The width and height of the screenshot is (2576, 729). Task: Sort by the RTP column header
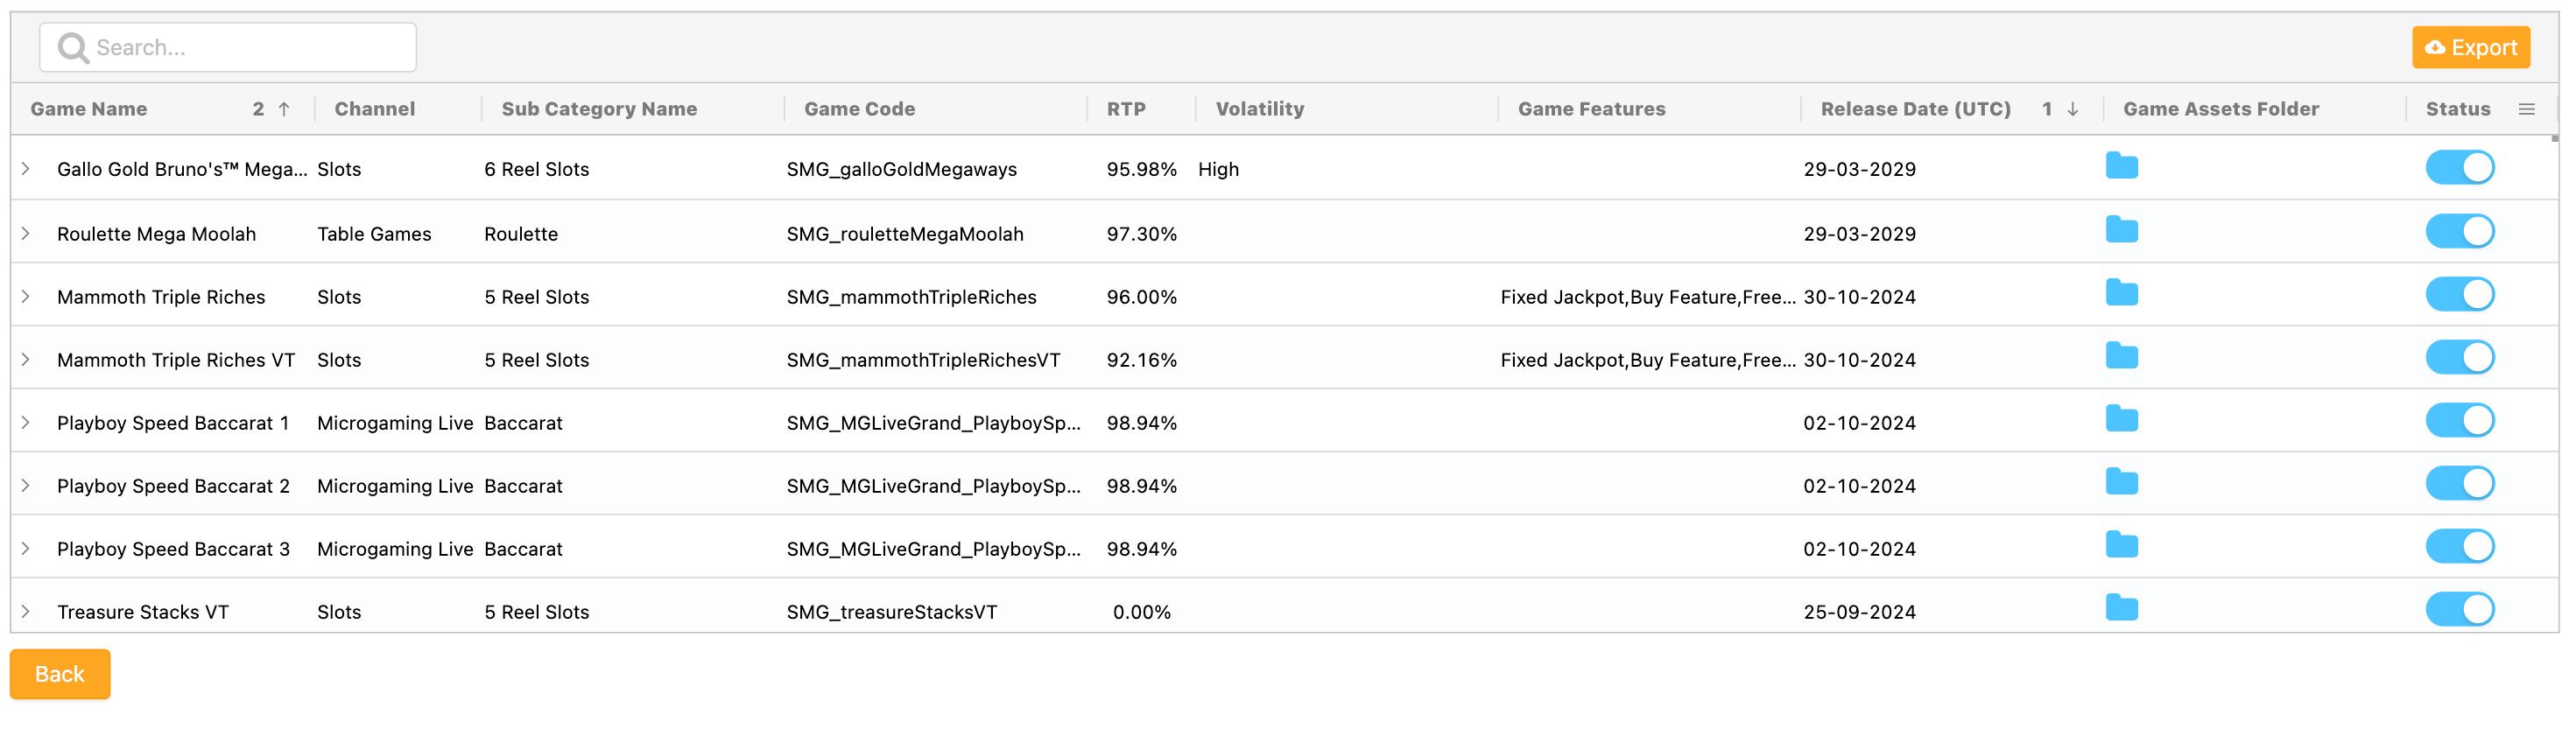[x=1125, y=109]
